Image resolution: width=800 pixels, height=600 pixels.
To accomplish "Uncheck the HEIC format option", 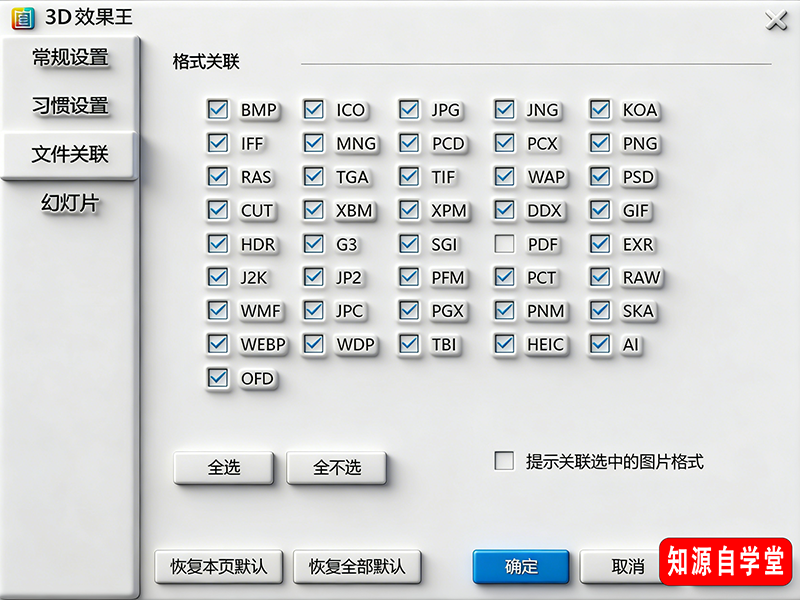I will (x=504, y=345).
